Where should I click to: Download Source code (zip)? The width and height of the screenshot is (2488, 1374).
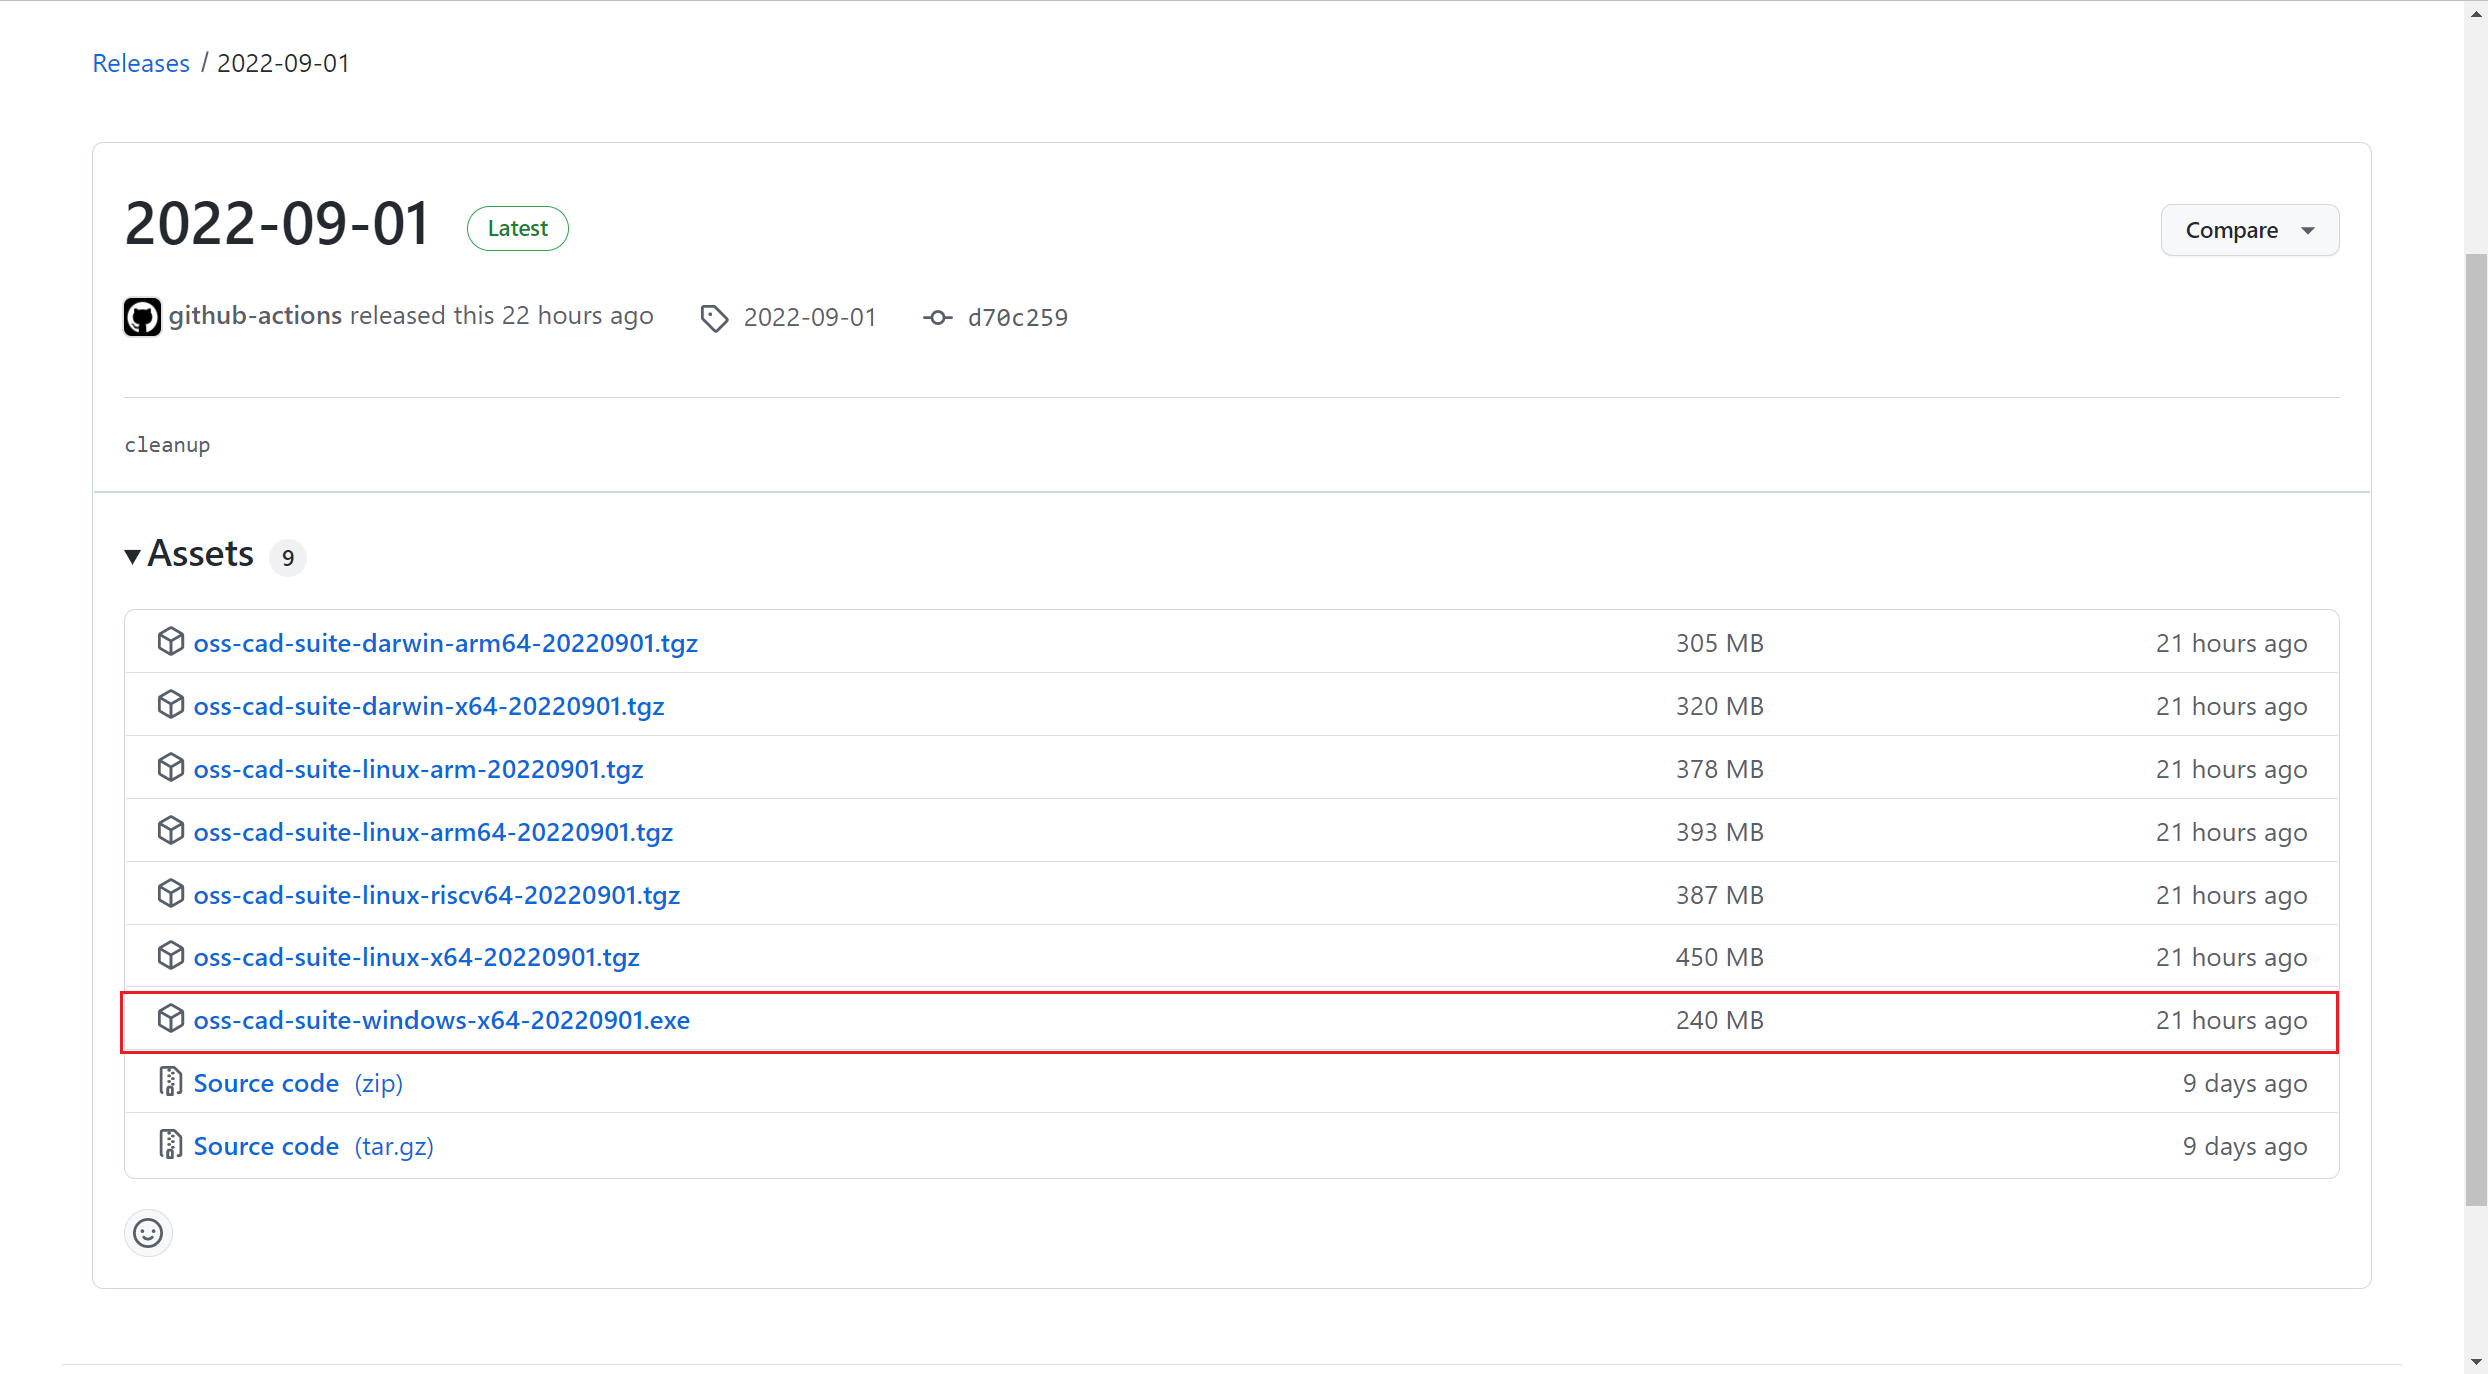tap(298, 1083)
